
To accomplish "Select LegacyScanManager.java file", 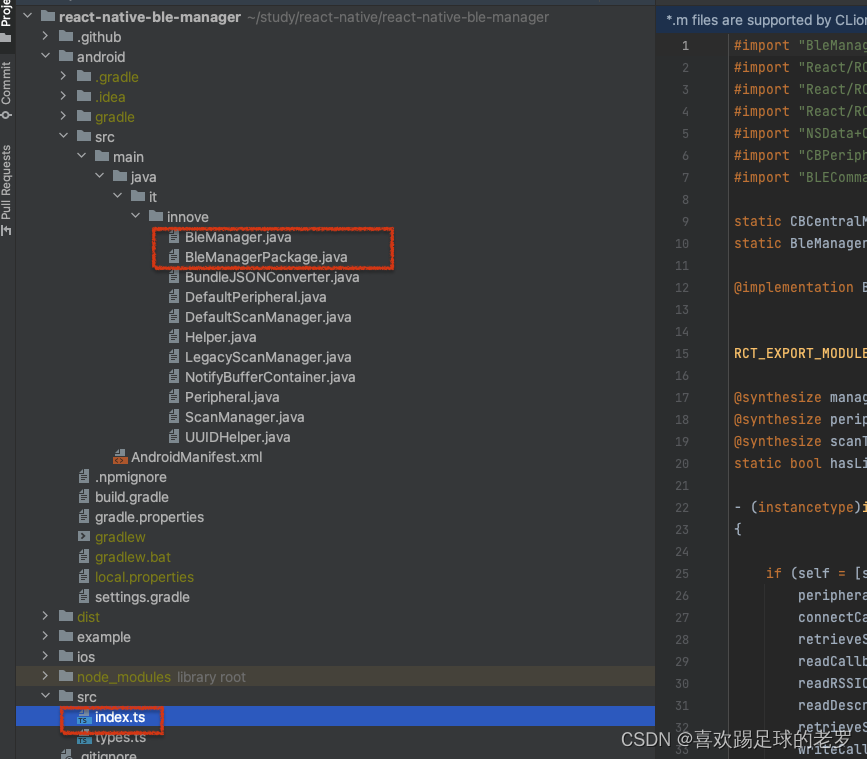I will [x=268, y=357].
